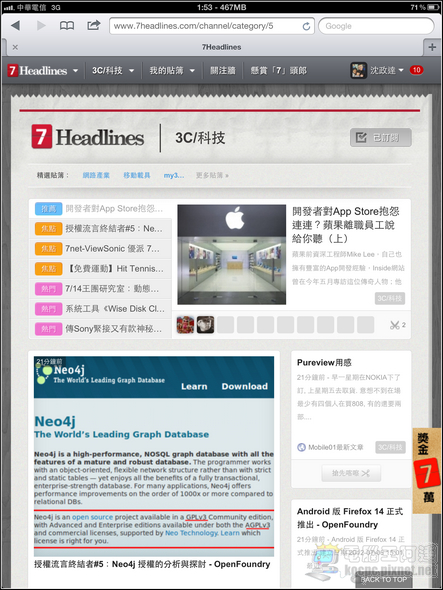Click the Mobile01 source globe icon

coord(301,447)
